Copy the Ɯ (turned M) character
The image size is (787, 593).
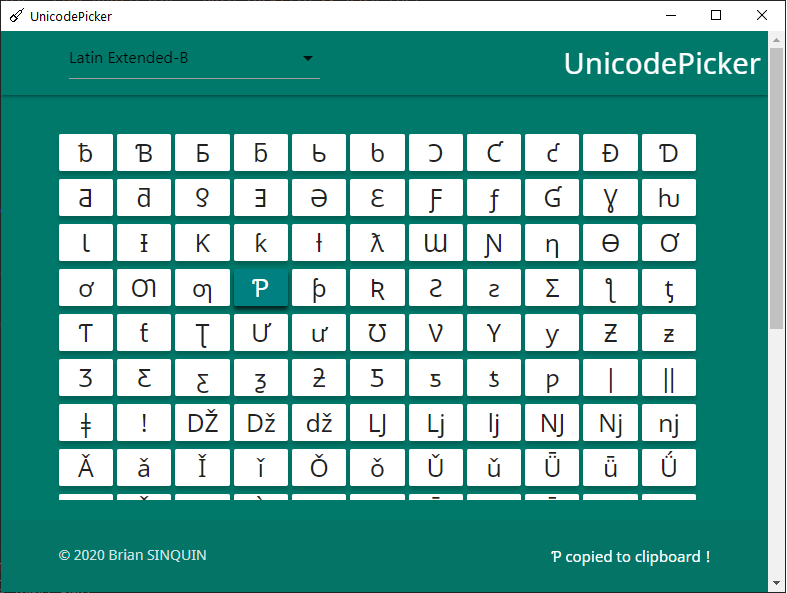click(436, 243)
